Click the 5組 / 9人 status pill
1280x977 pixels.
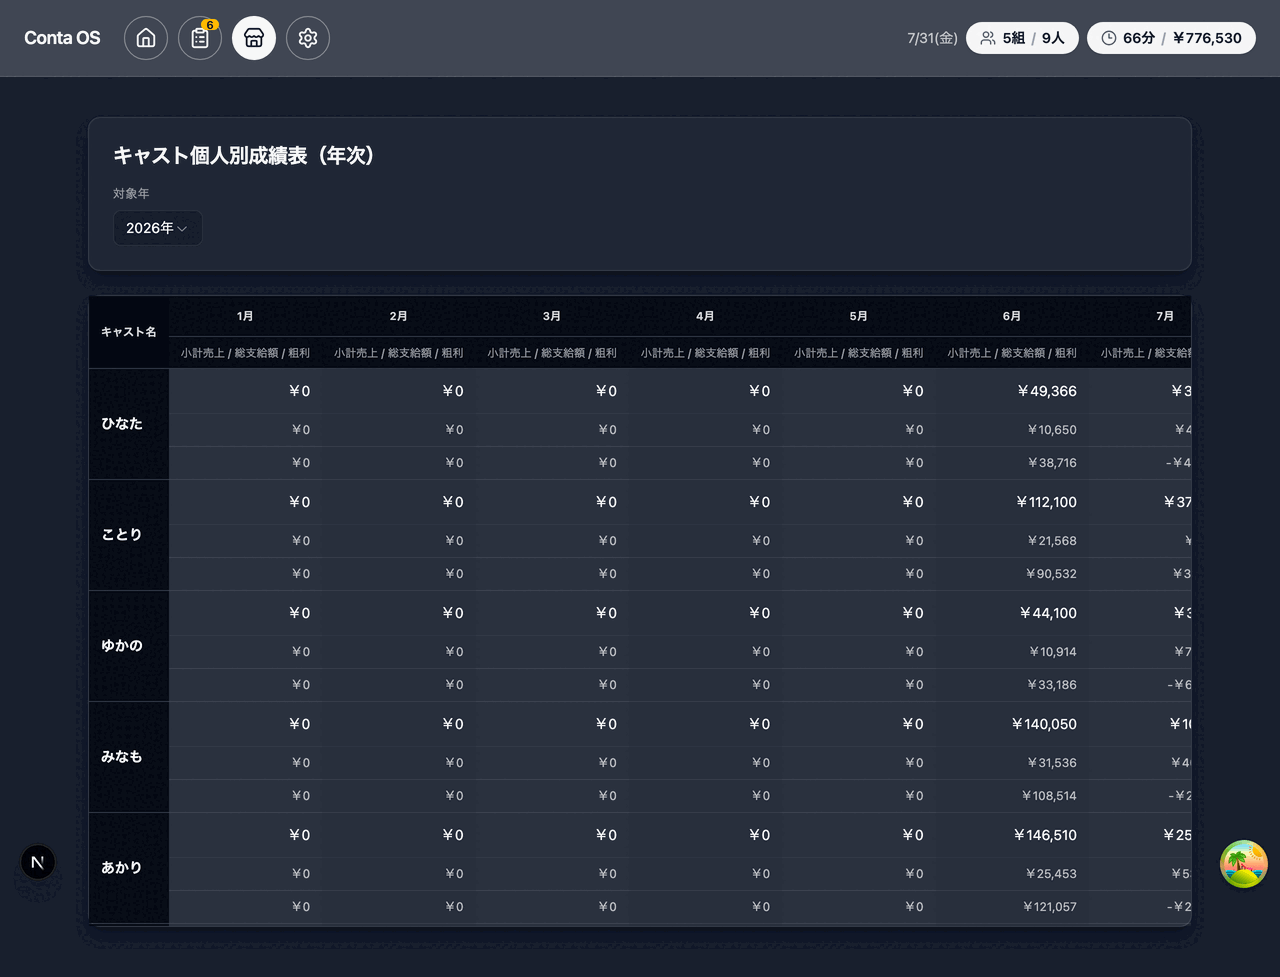pos(1022,38)
